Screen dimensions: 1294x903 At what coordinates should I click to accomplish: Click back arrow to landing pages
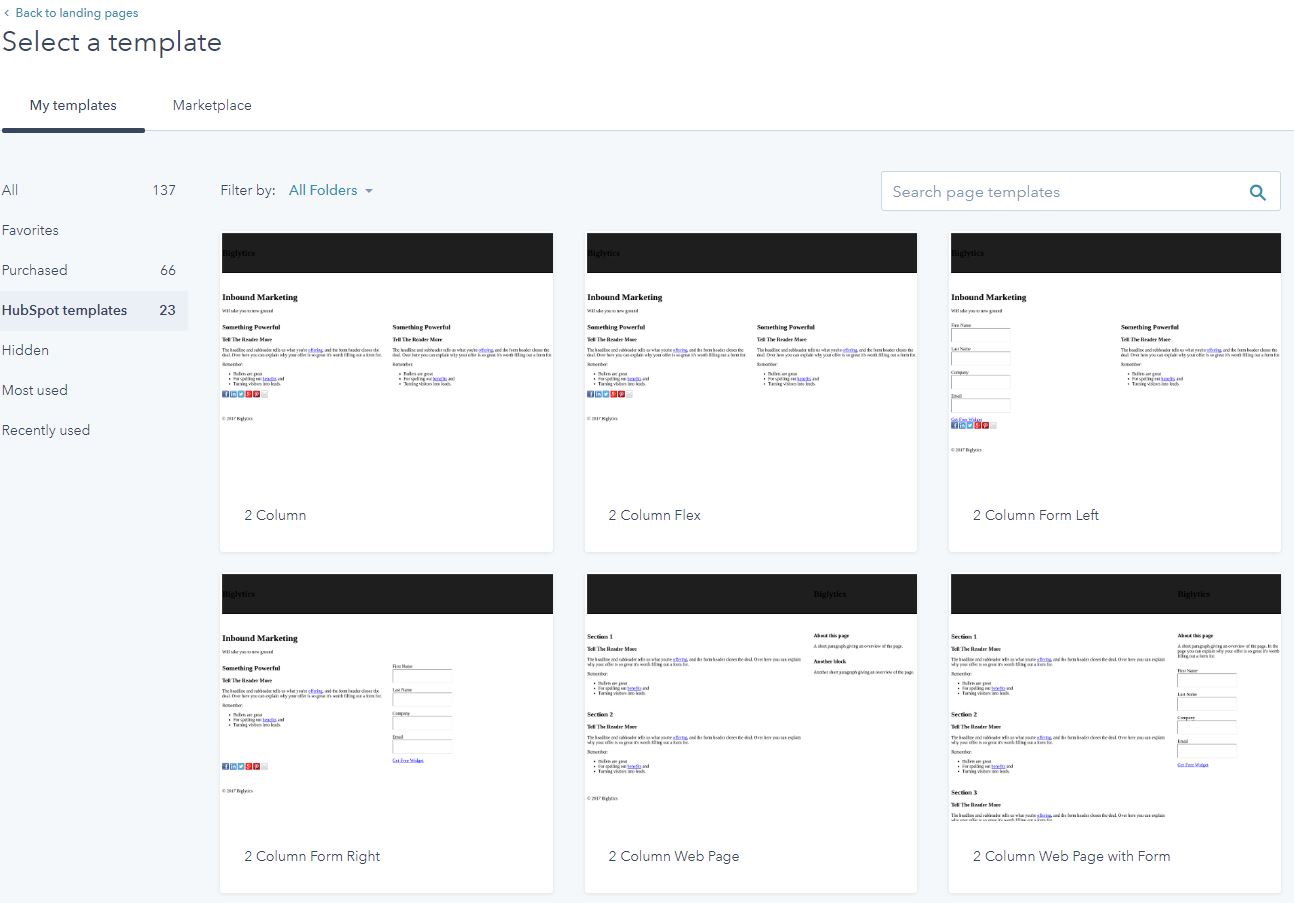pyautogui.click(x=7, y=13)
